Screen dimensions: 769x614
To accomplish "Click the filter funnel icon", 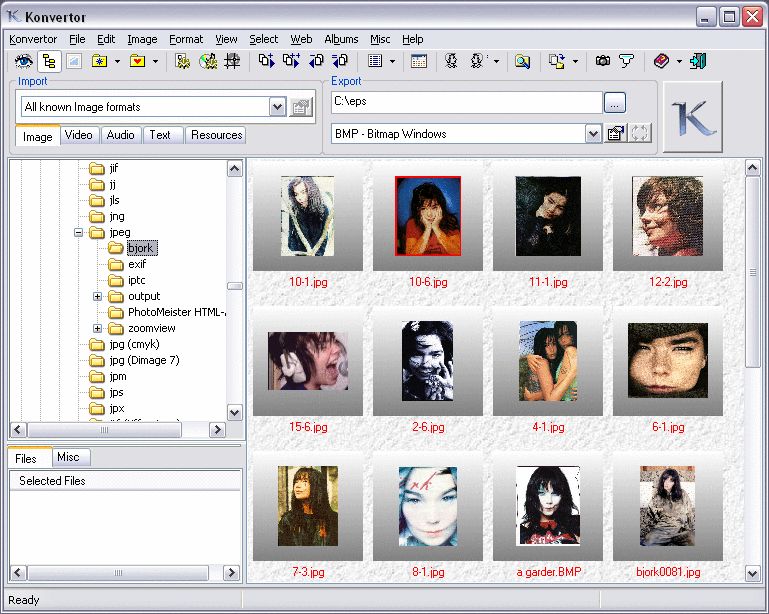I will coord(626,61).
